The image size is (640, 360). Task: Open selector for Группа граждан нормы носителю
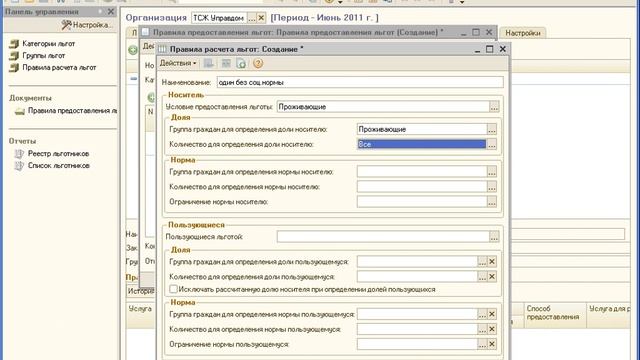tap(492, 172)
